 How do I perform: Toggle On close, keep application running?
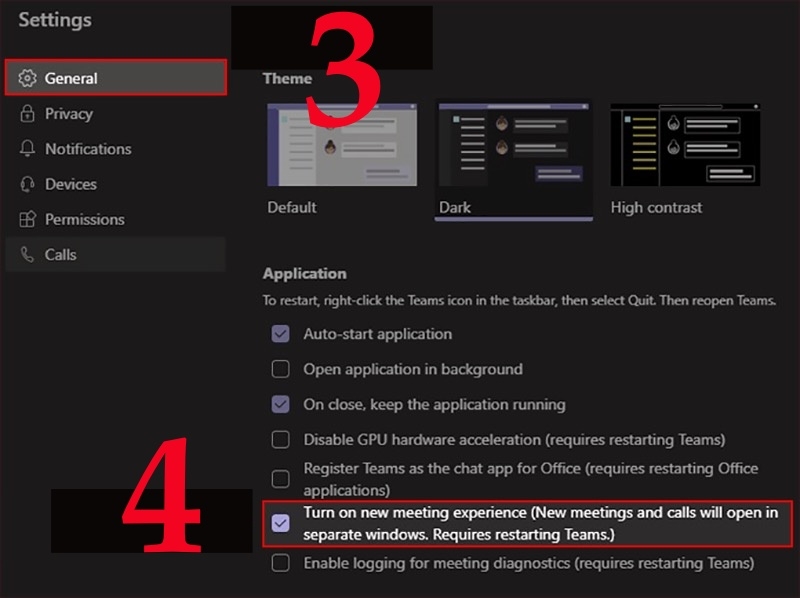tap(281, 404)
